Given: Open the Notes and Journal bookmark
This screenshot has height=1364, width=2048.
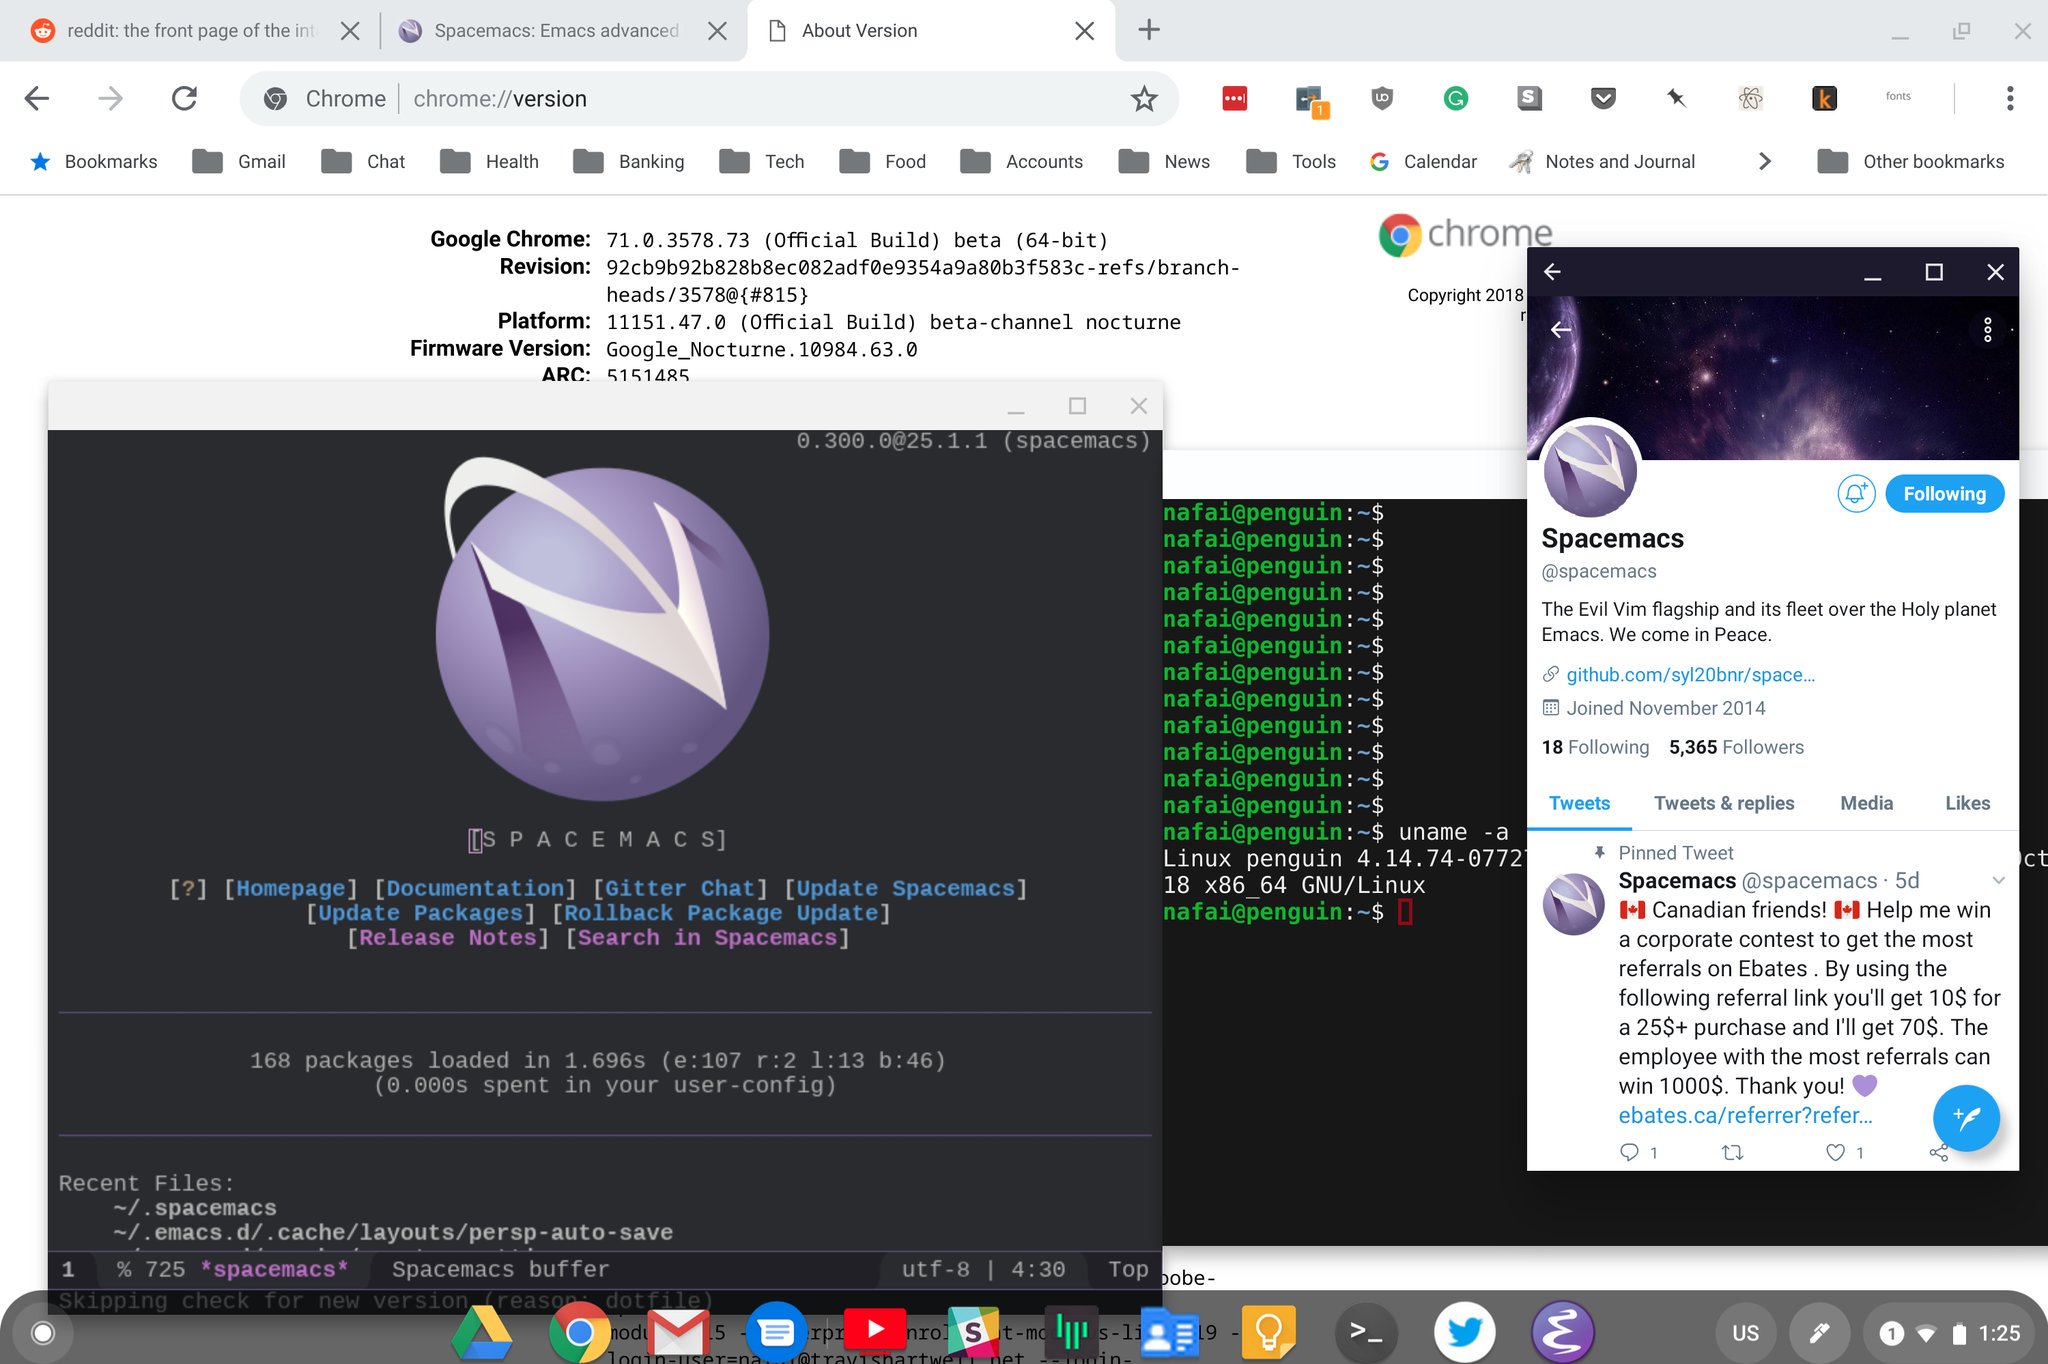Looking at the screenshot, I should click(1603, 161).
